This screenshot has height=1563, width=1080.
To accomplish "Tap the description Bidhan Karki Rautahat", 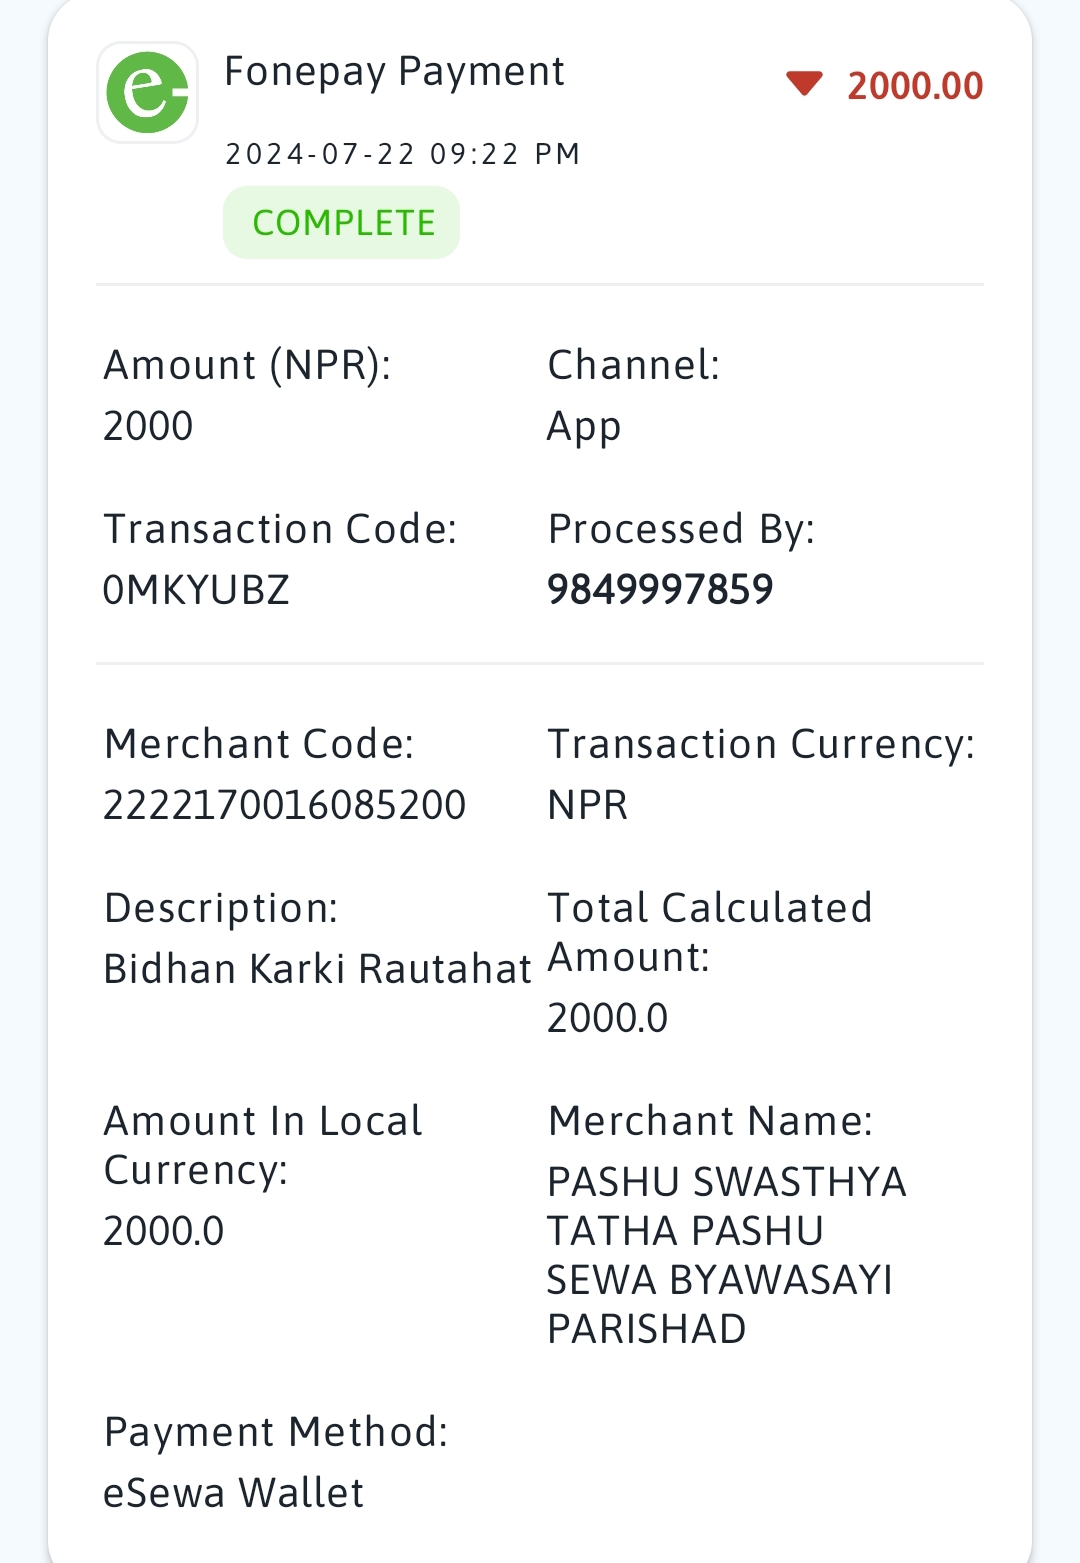I will click(x=317, y=969).
